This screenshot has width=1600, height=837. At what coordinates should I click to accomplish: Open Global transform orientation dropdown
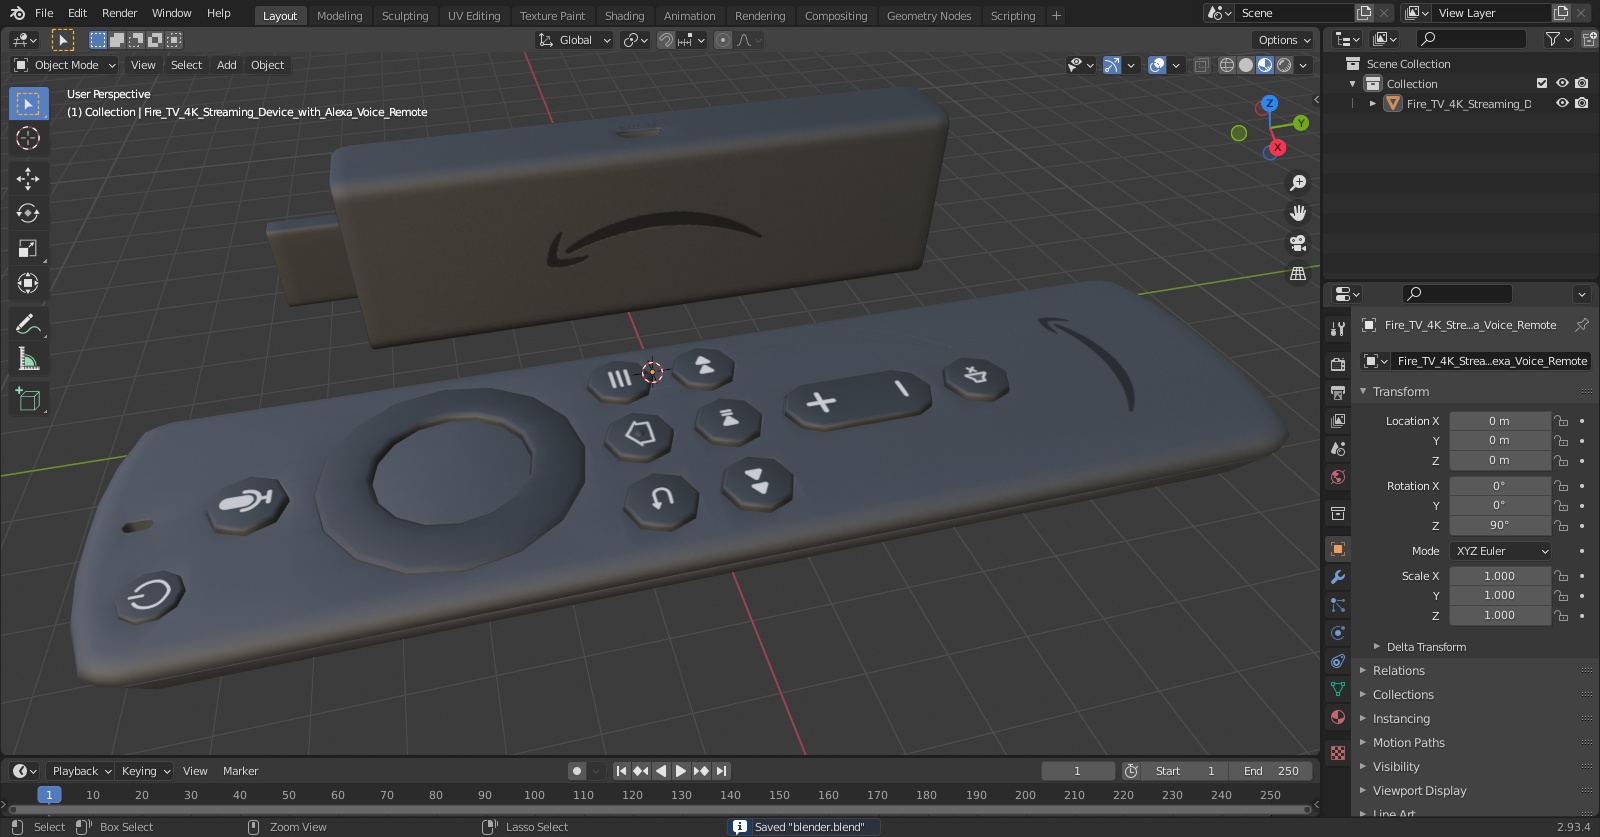(x=574, y=40)
